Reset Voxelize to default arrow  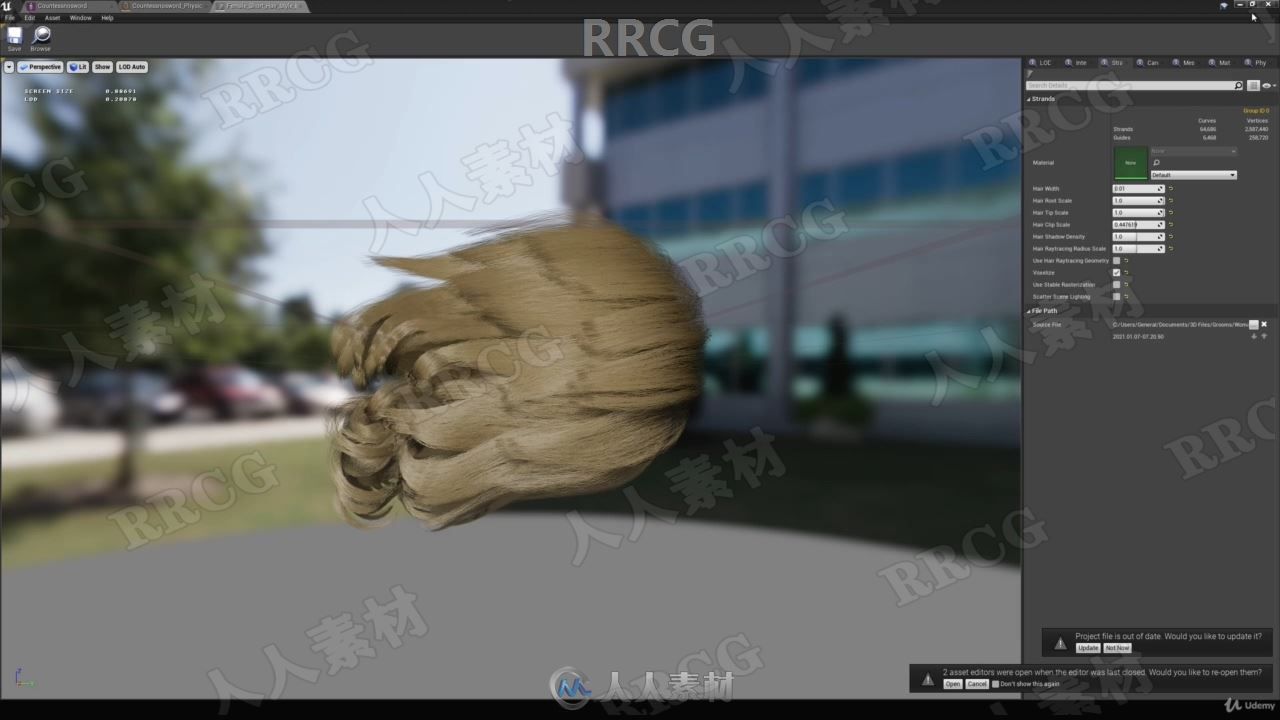coord(1127,273)
